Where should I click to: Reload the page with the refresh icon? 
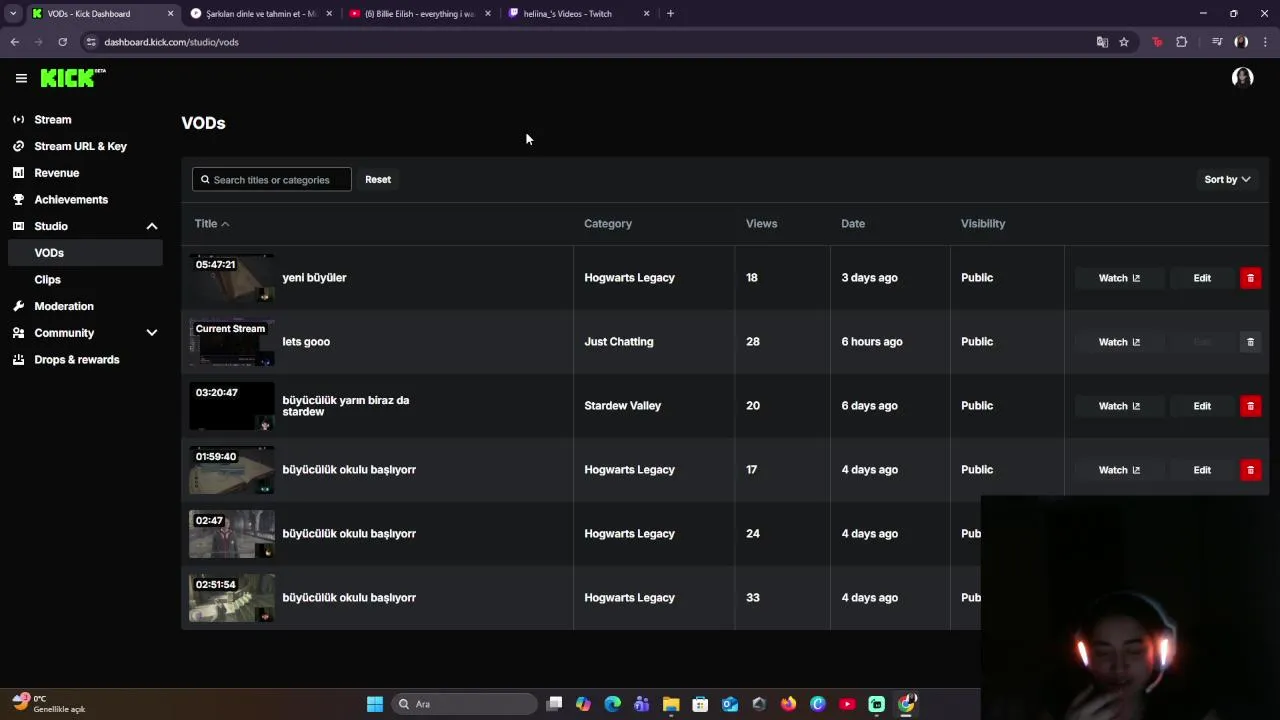62,42
